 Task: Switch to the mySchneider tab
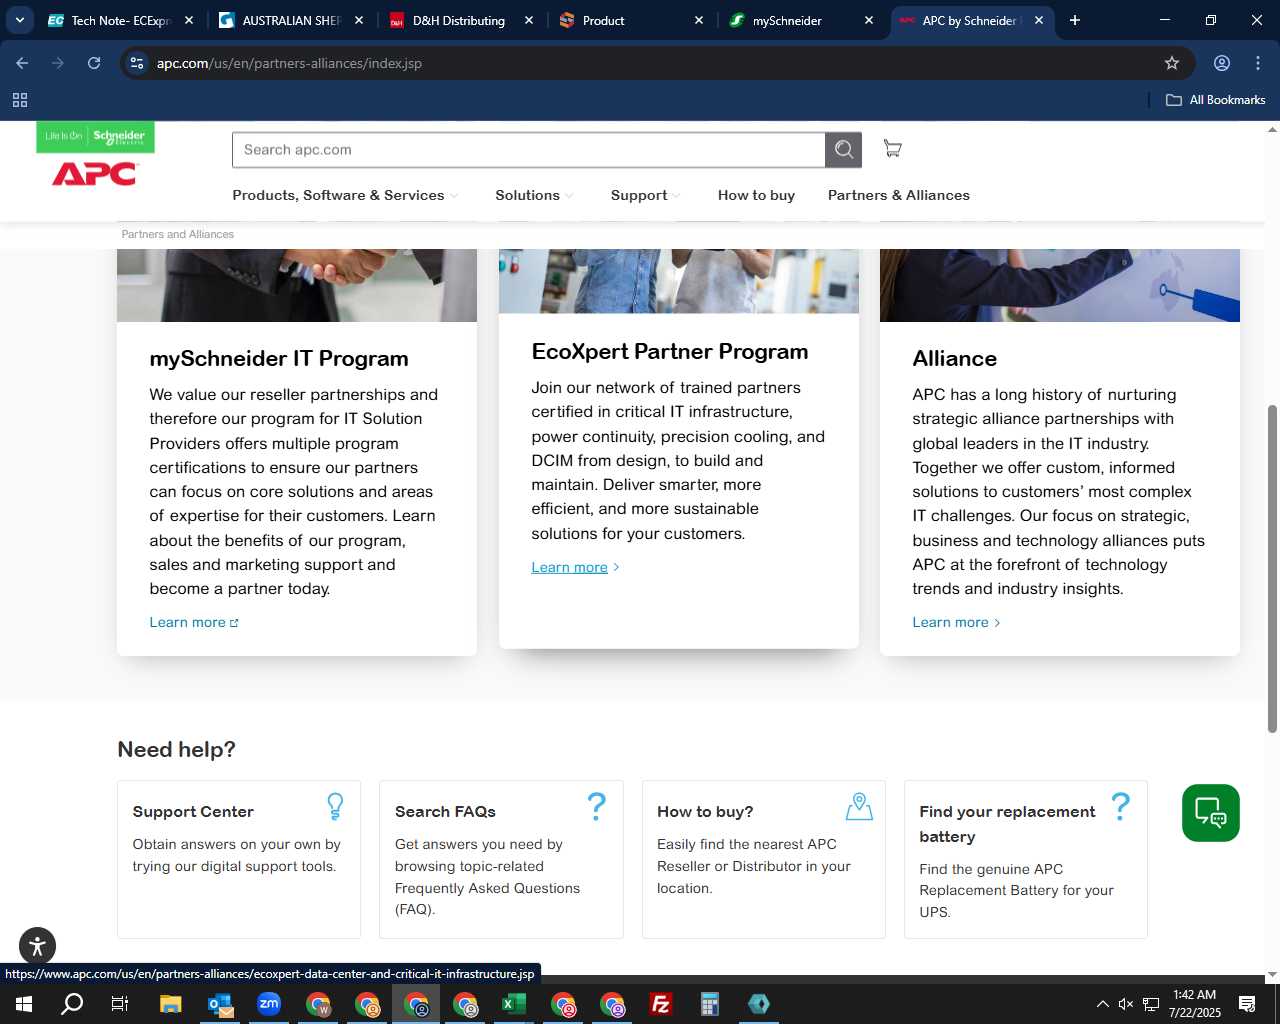[803, 20]
